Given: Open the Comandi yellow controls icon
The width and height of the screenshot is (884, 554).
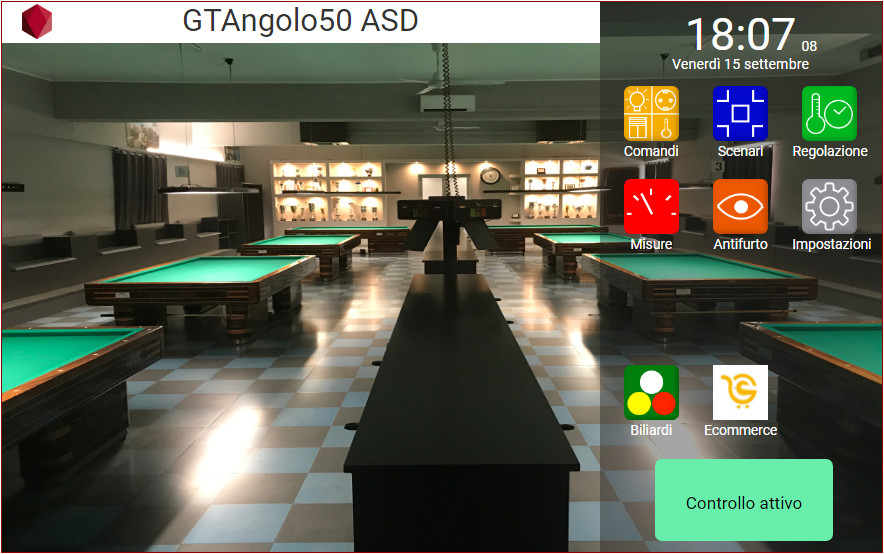Looking at the screenshot, I should coord(651,113).
